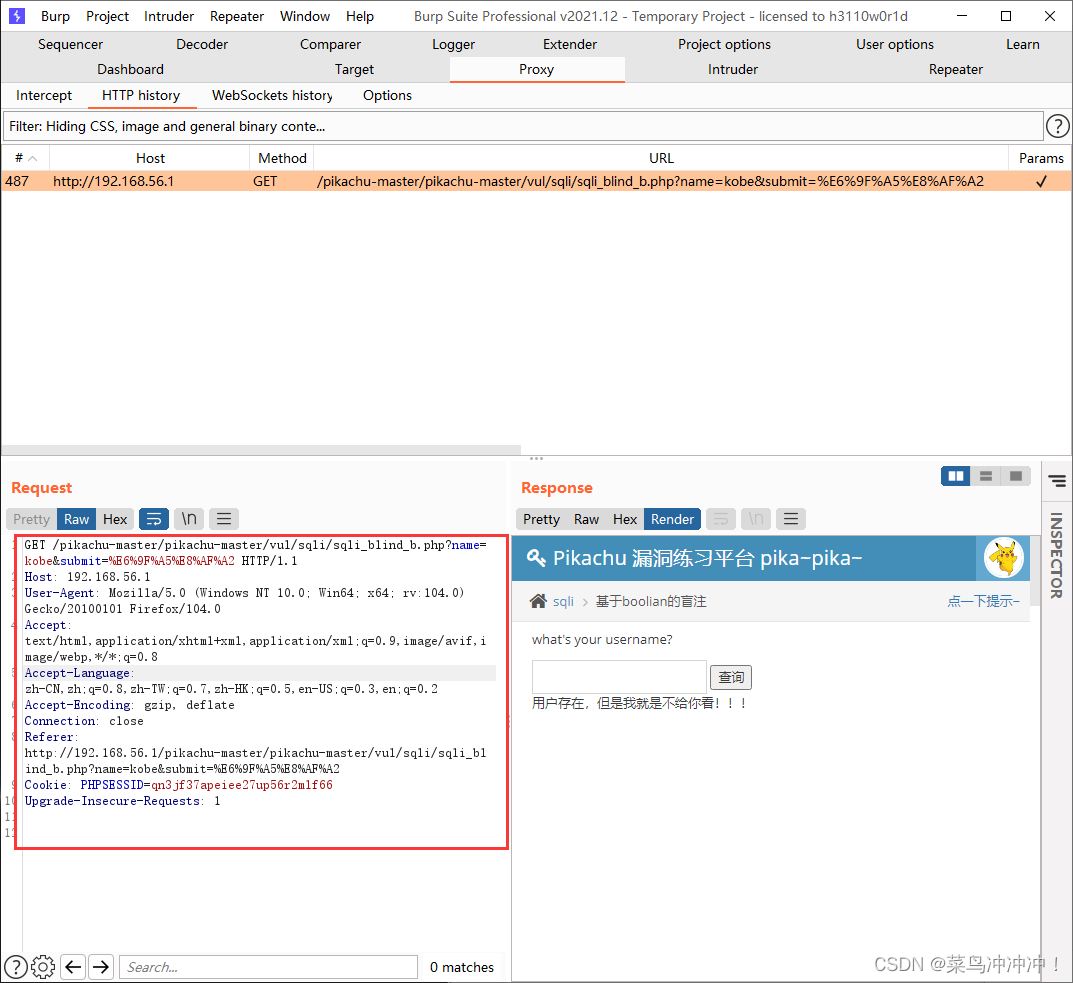Switch Response view to Raw

pyautogui.click(x=586, y=519)
